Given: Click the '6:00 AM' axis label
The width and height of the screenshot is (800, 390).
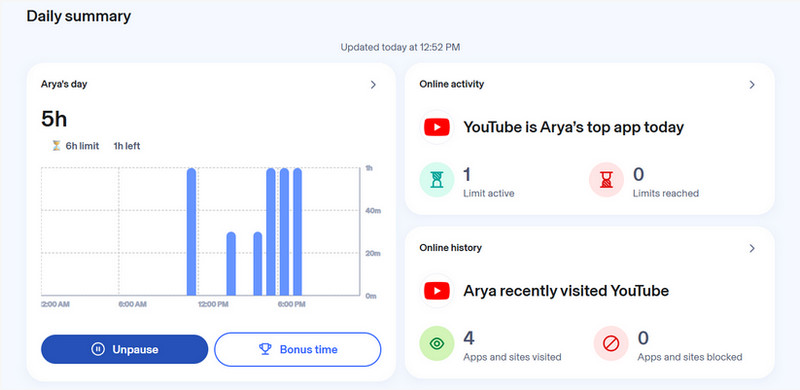Looking at the screenshot, I should 132,304.
